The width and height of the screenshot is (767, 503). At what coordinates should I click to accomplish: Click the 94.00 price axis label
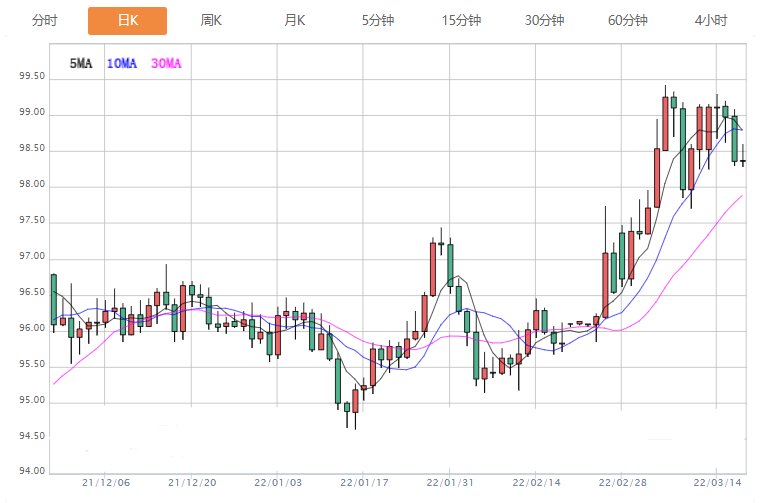pyautogui.click(x=32, y=472)
